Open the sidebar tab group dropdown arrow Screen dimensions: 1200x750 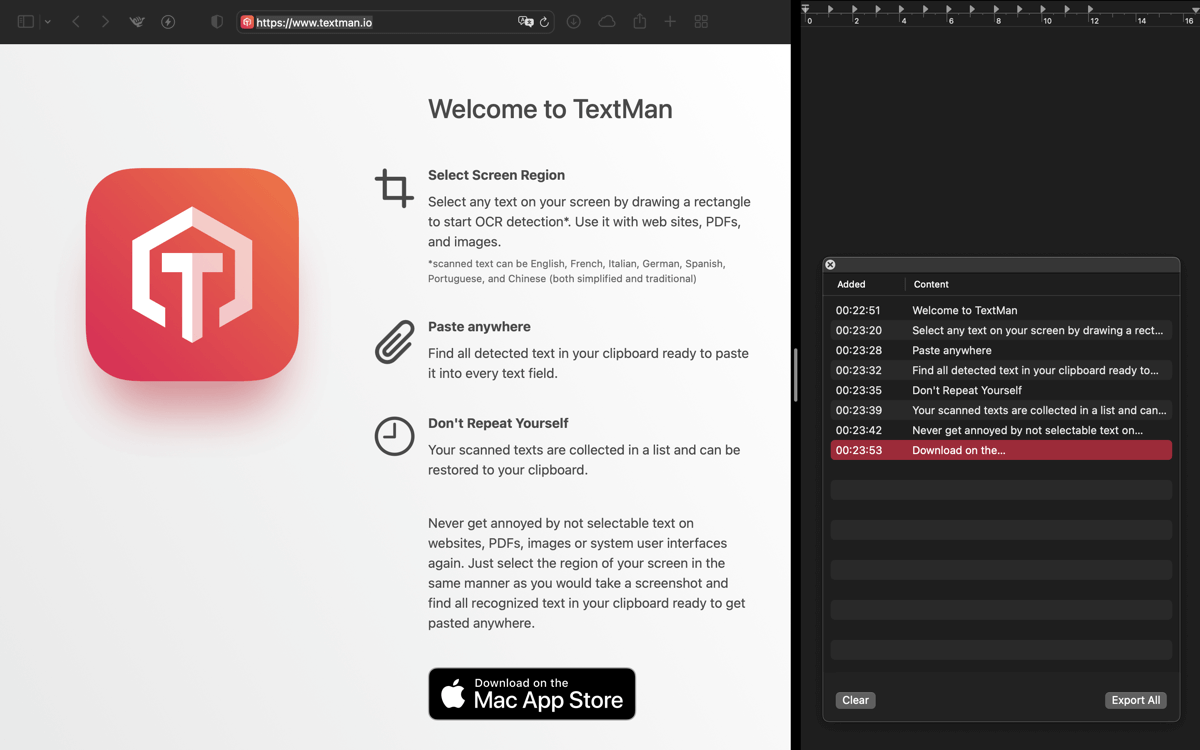point(47,22)
